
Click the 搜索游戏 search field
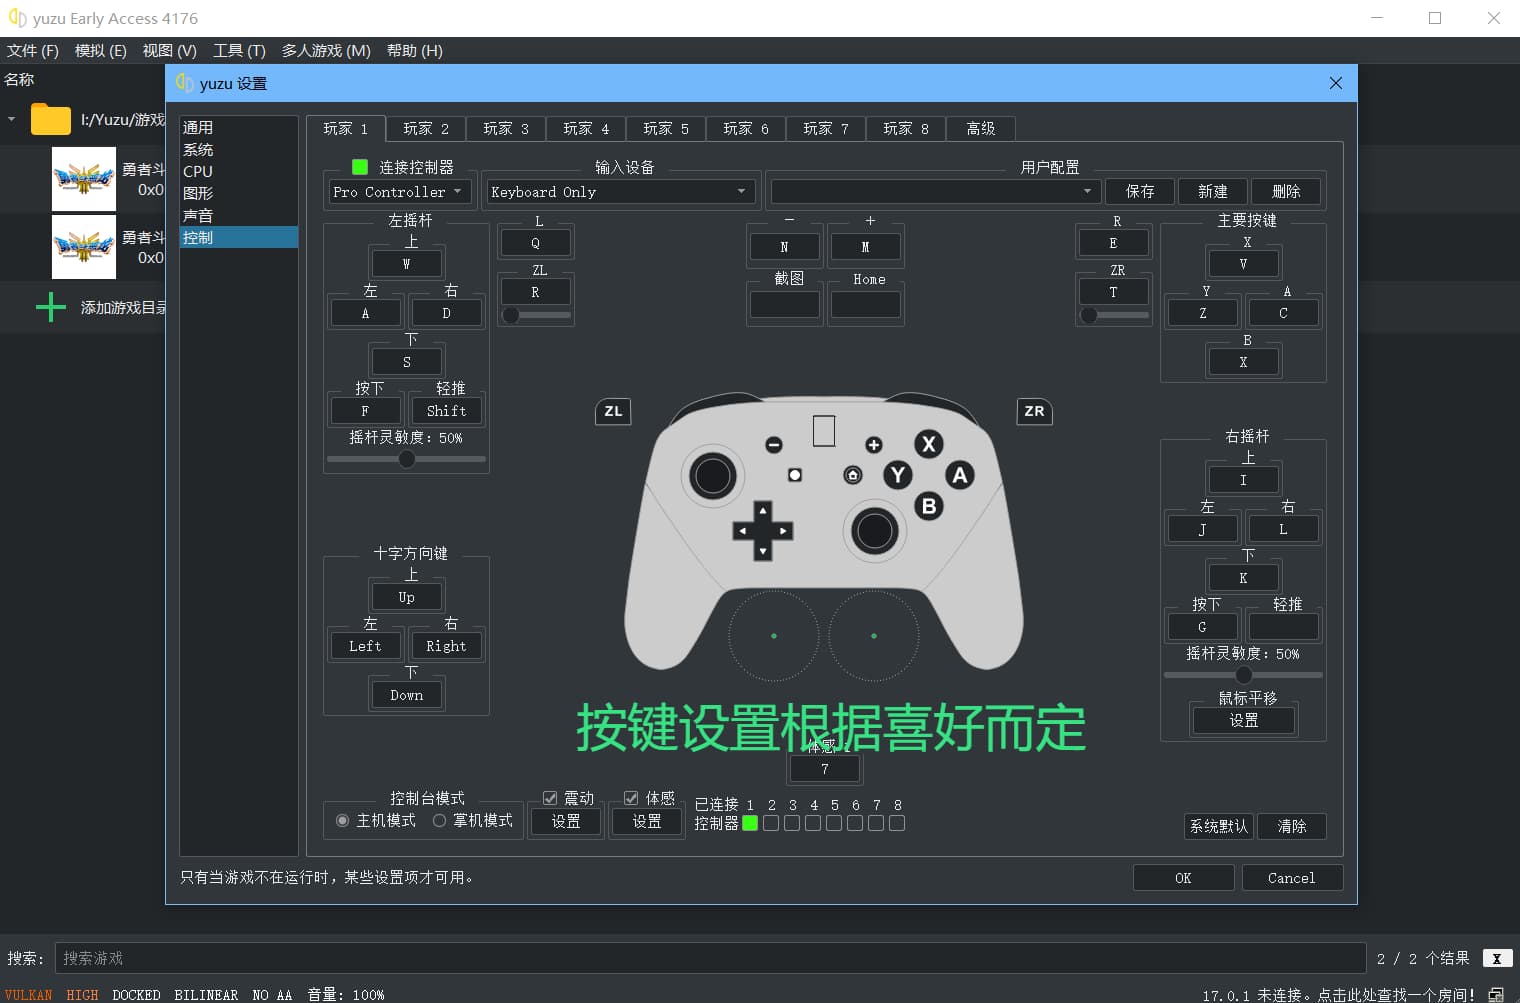[710, 958]
